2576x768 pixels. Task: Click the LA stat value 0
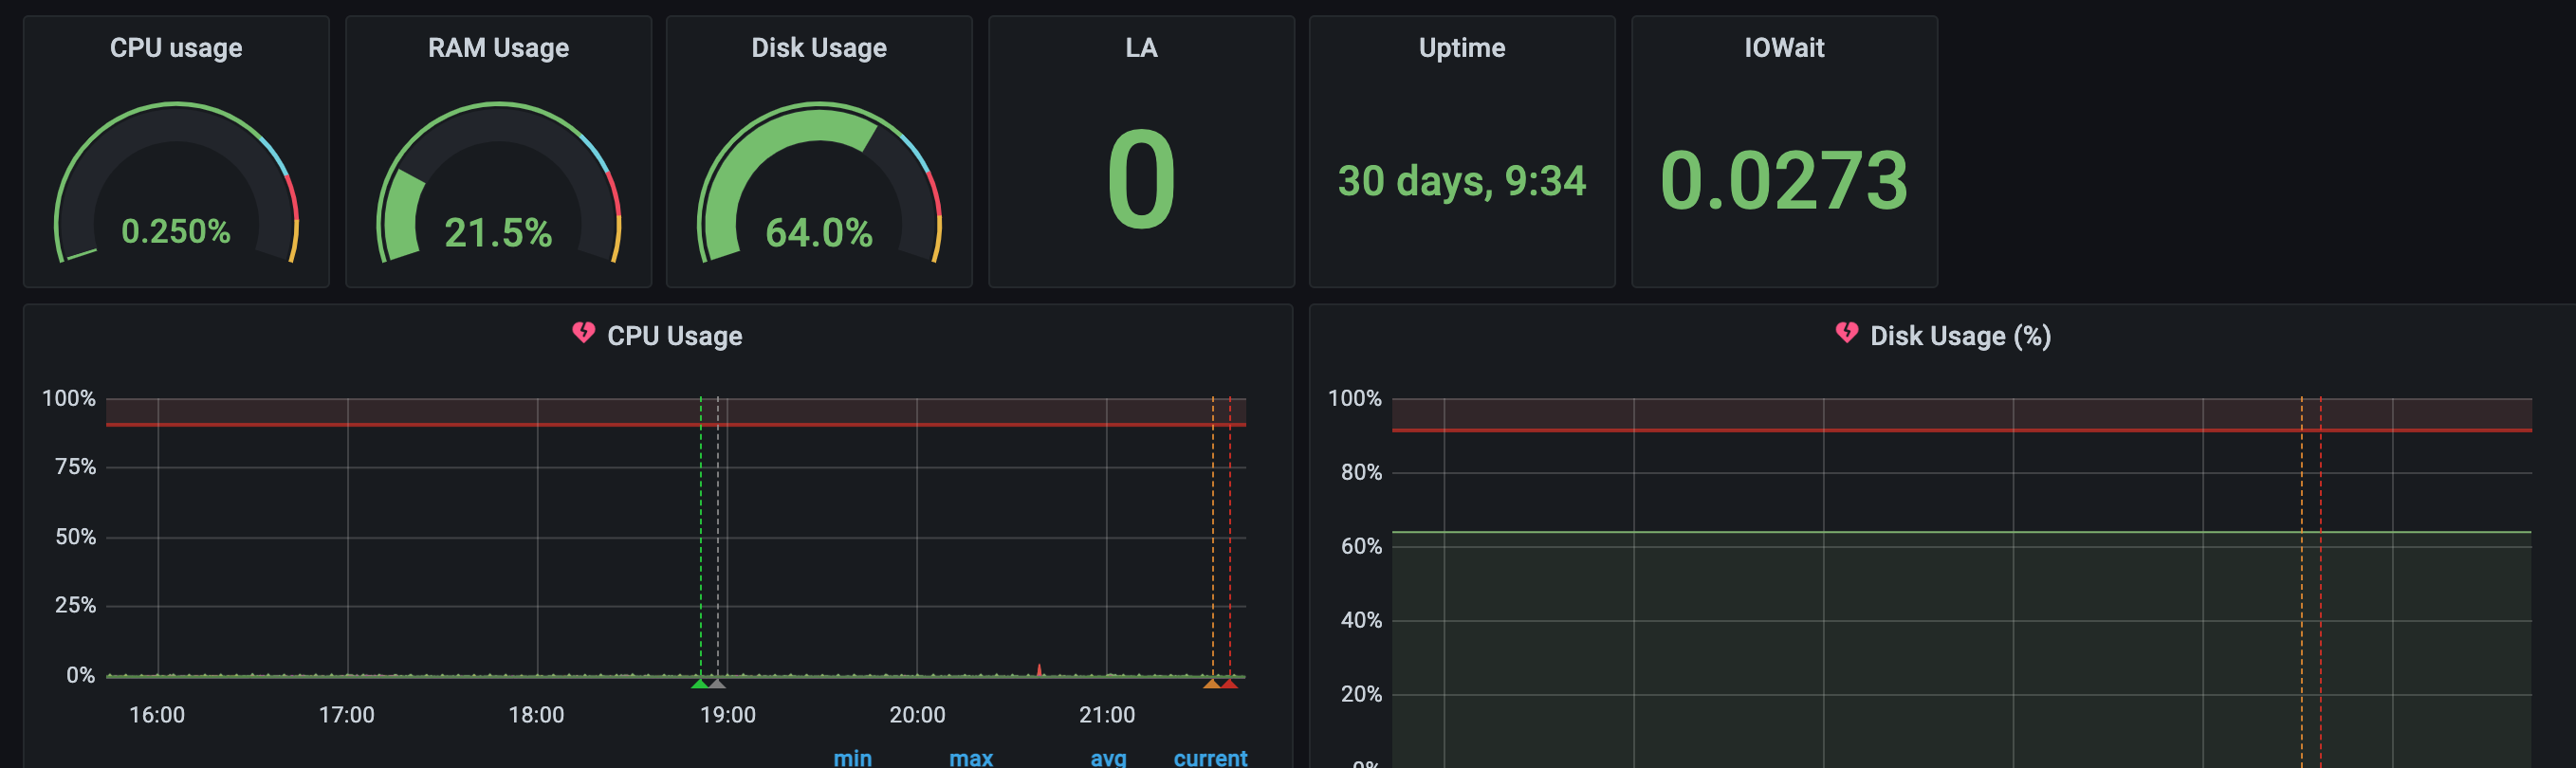pos(1141,180)
